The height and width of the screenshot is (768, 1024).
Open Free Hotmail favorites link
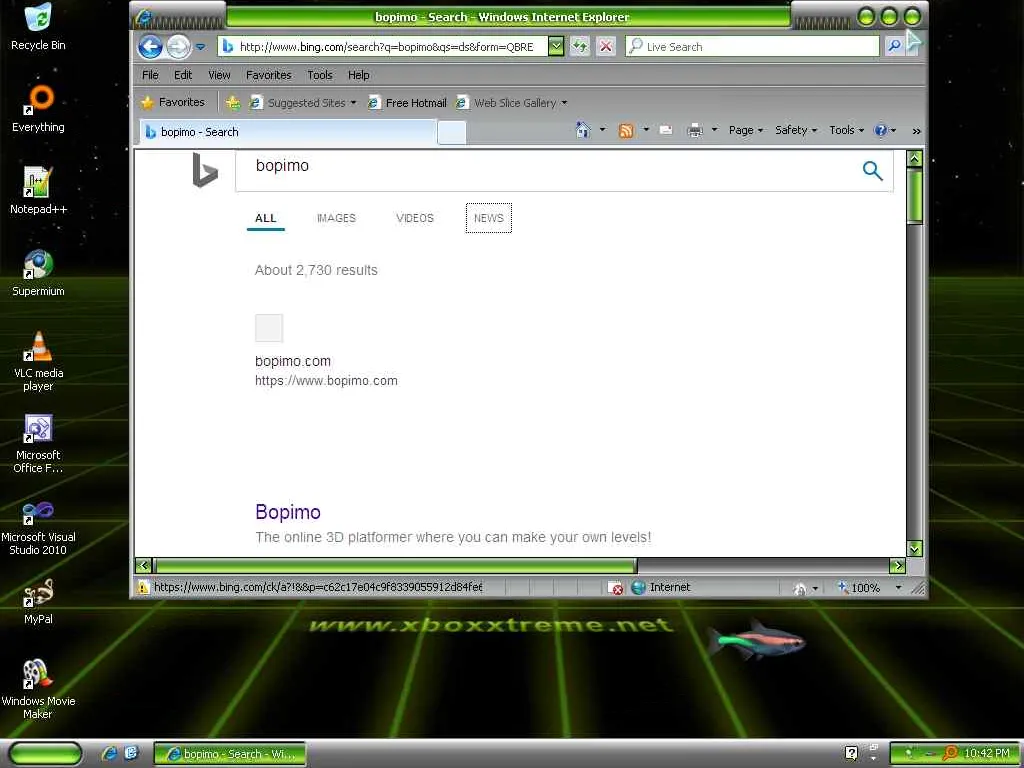coord(407,103)
